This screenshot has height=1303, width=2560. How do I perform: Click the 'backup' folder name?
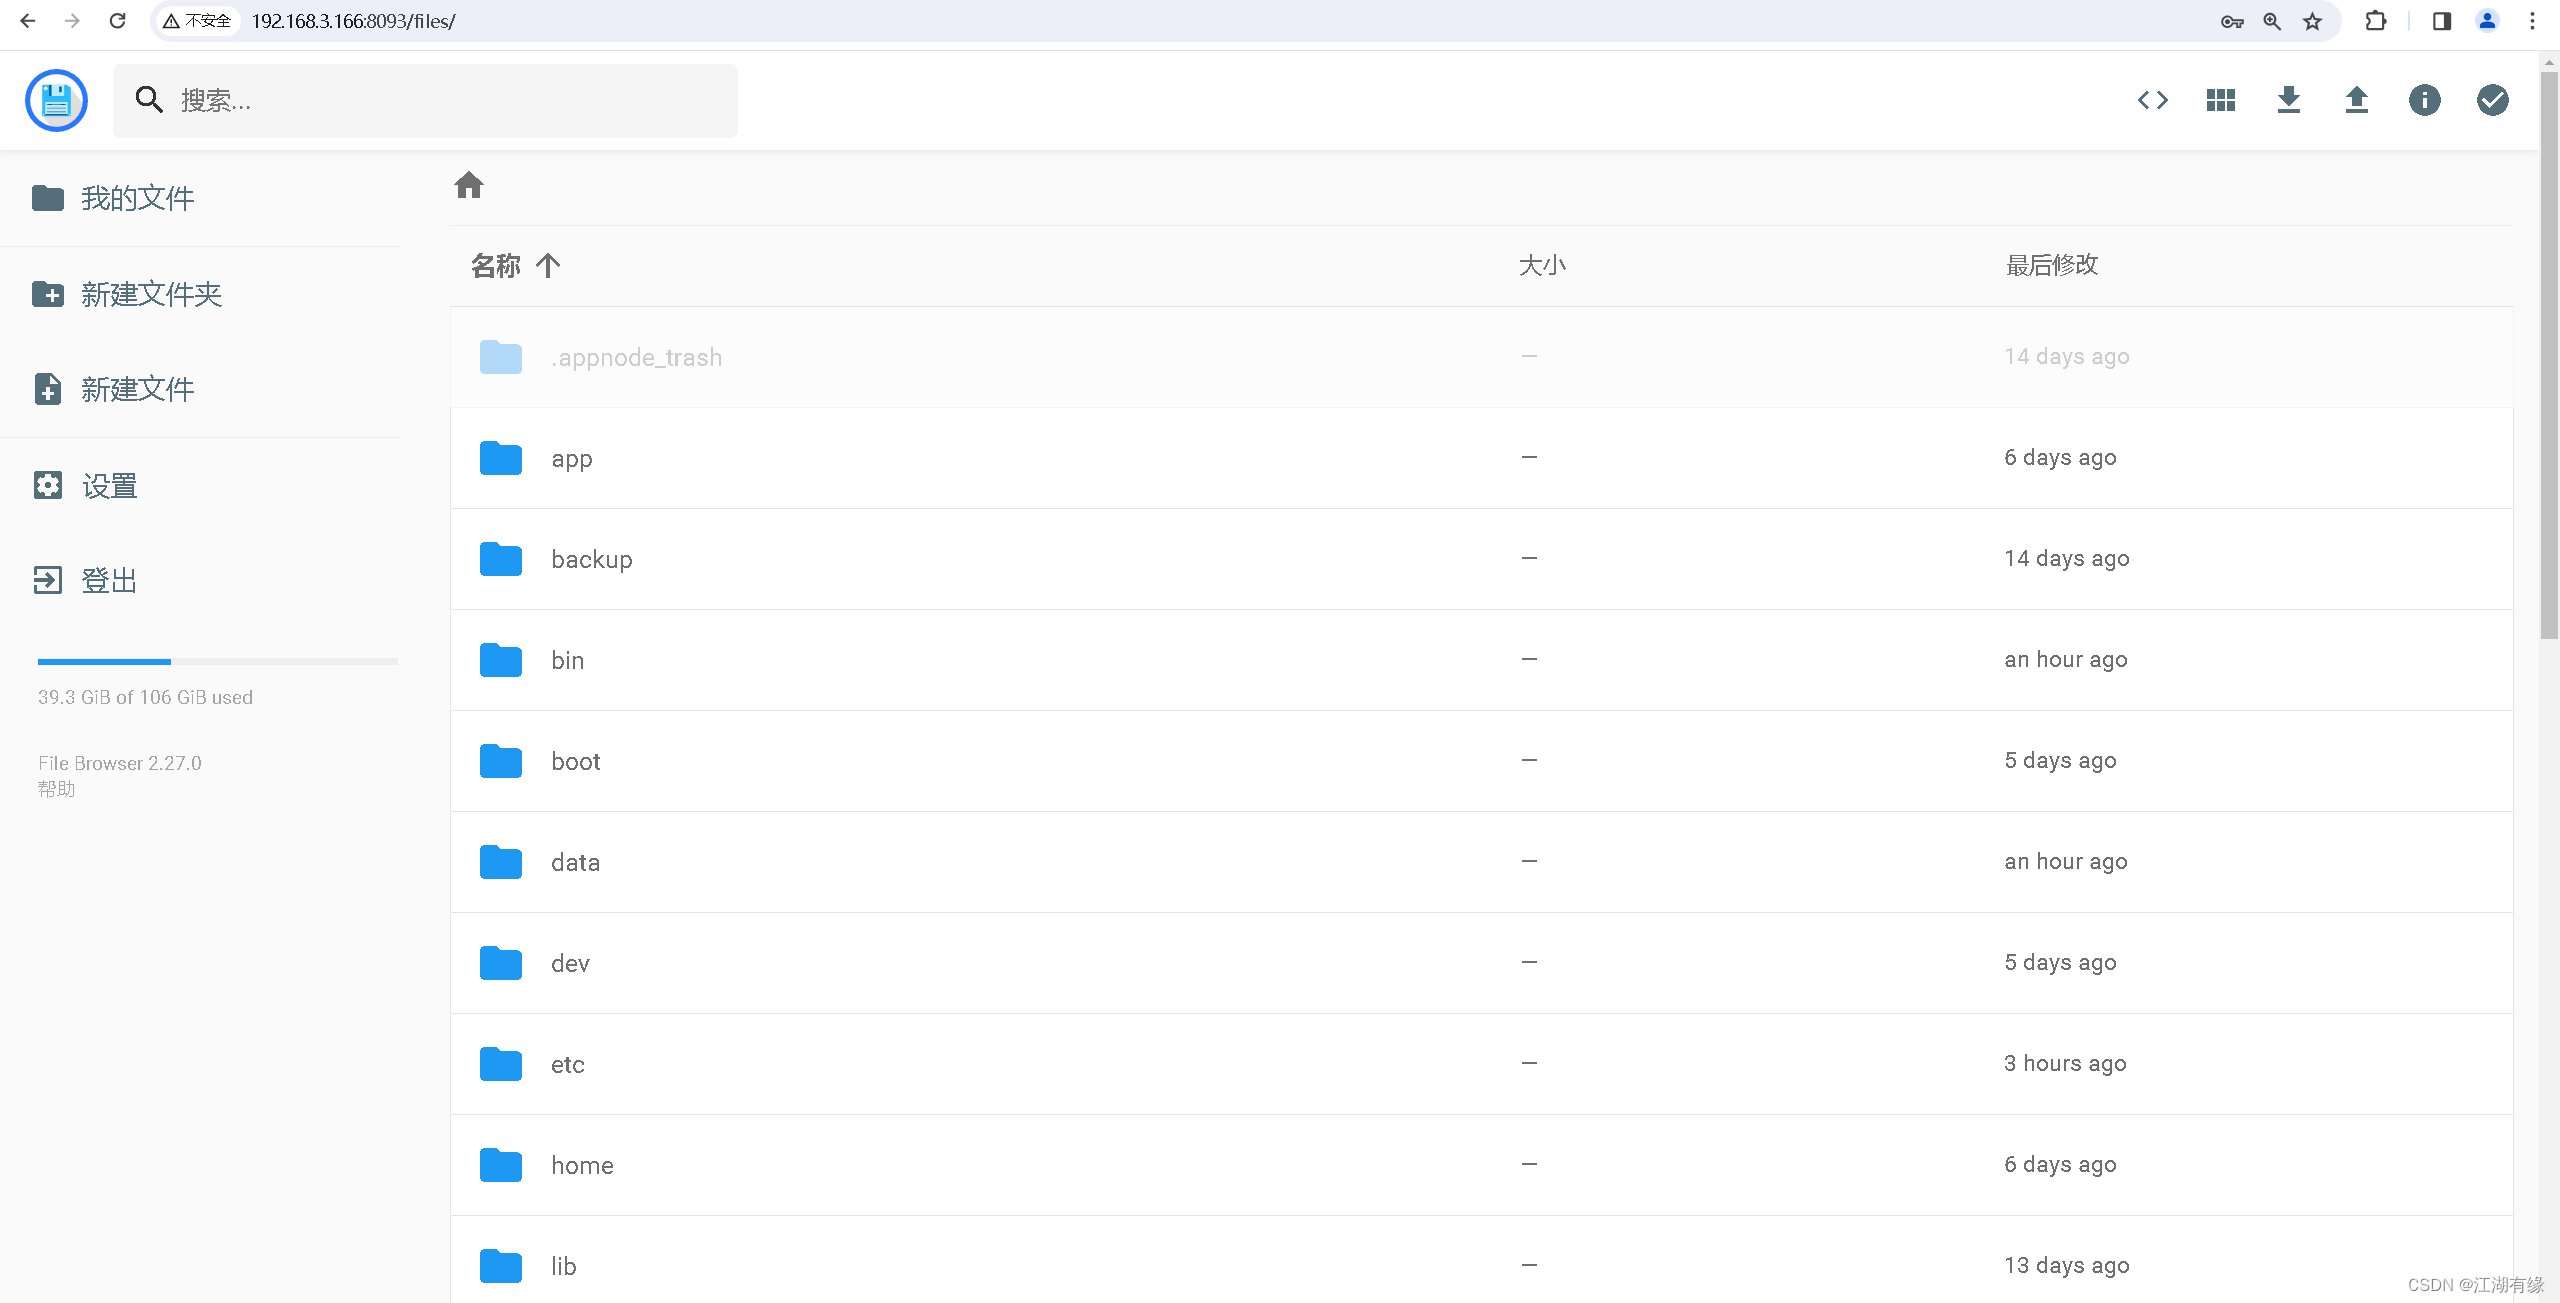coord(592,559)
